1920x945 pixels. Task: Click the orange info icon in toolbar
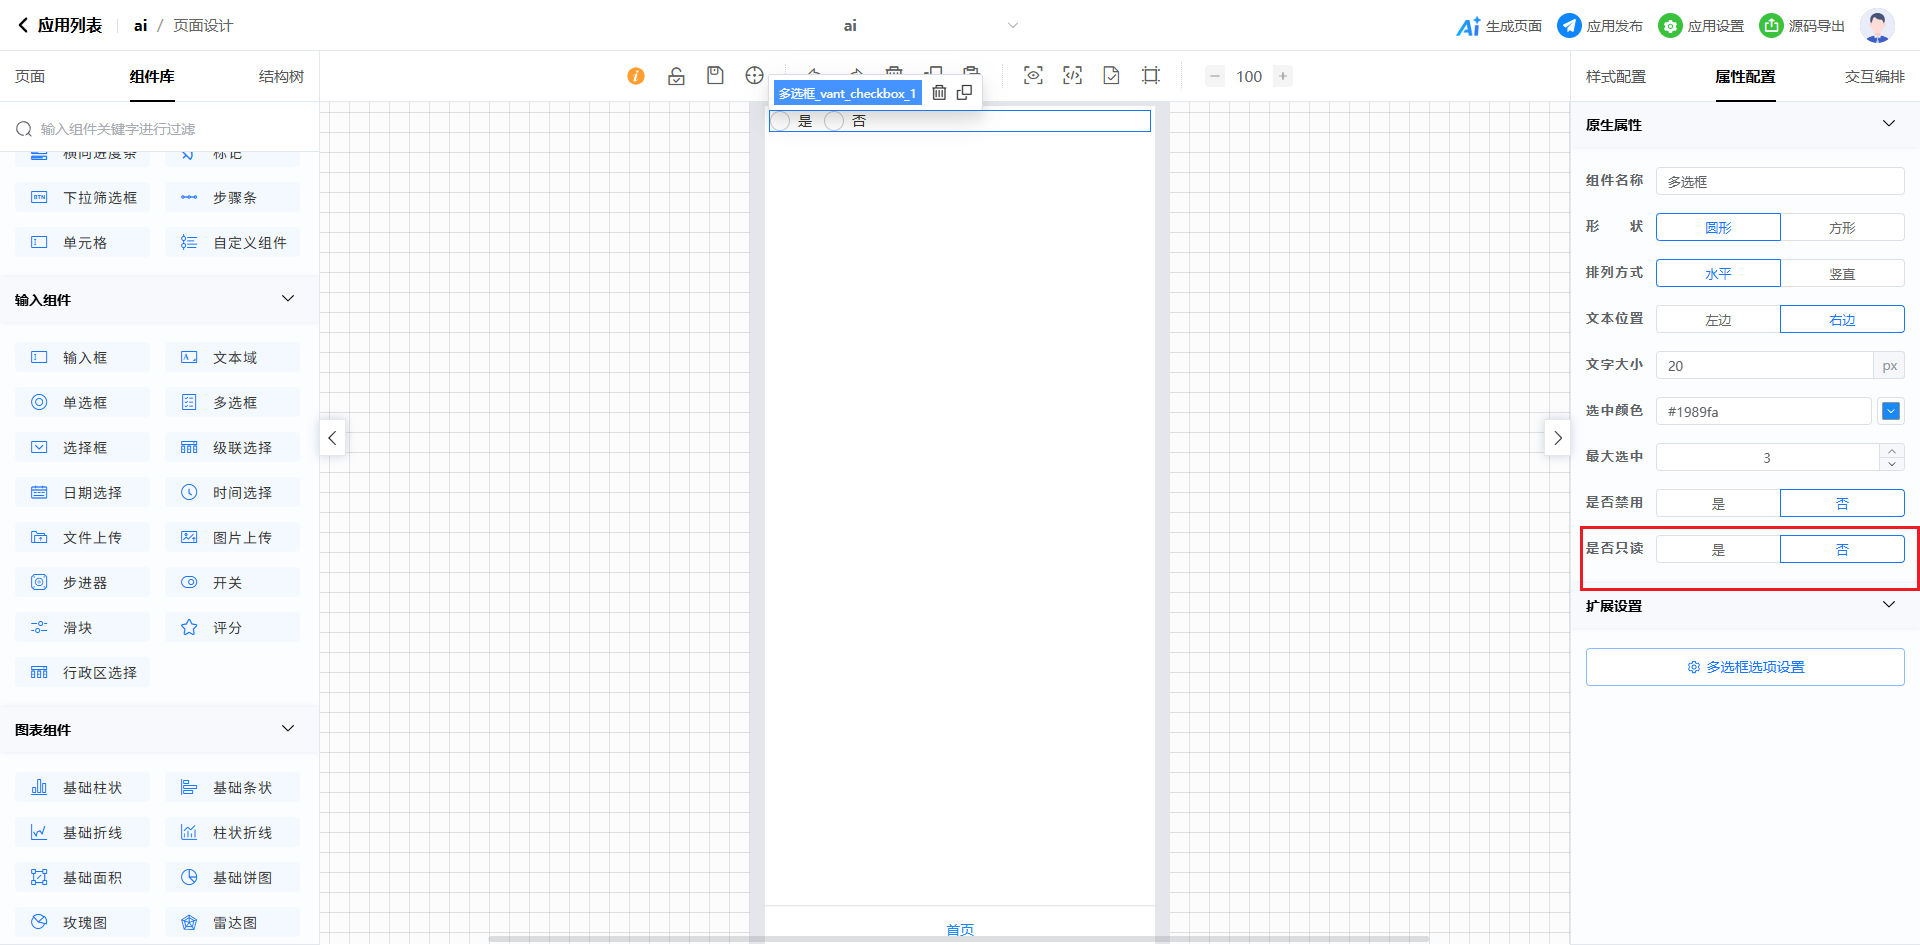pos(636,76)
